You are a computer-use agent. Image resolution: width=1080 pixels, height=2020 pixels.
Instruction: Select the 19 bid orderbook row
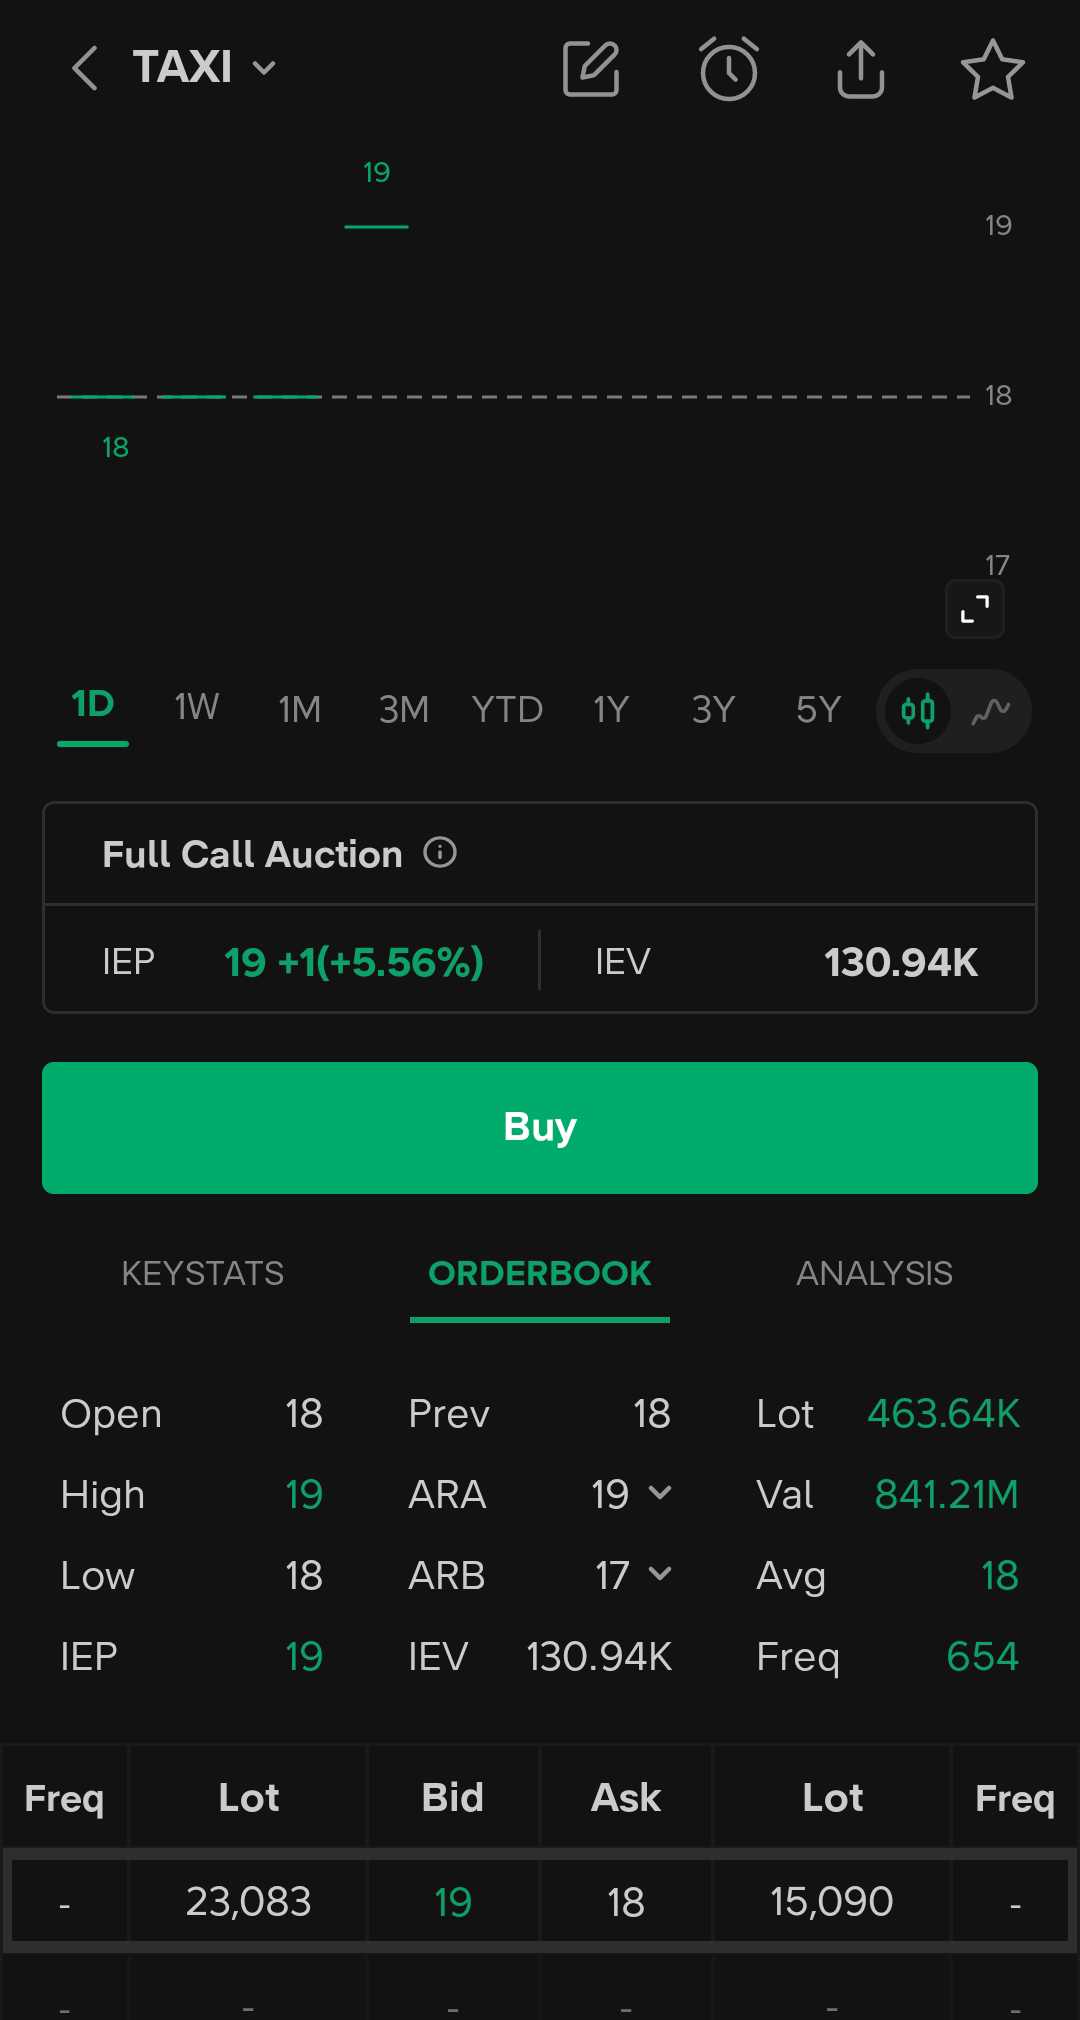coord(452,1901)
